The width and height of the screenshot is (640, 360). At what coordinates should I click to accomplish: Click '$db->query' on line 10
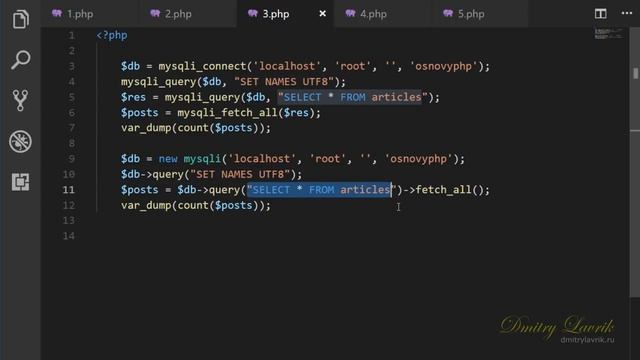(x=152, y=174)
